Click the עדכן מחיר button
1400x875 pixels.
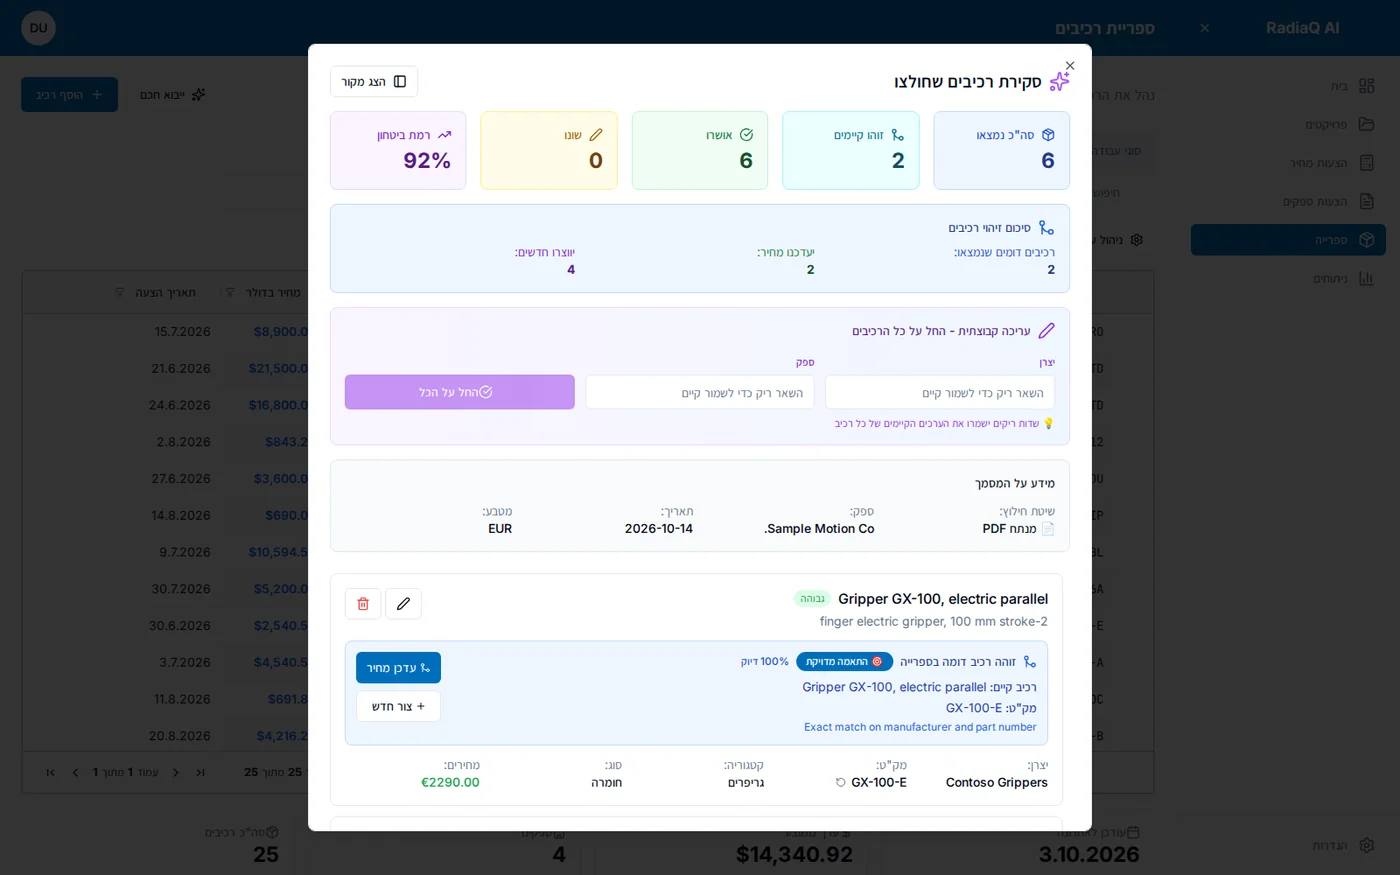398,668
